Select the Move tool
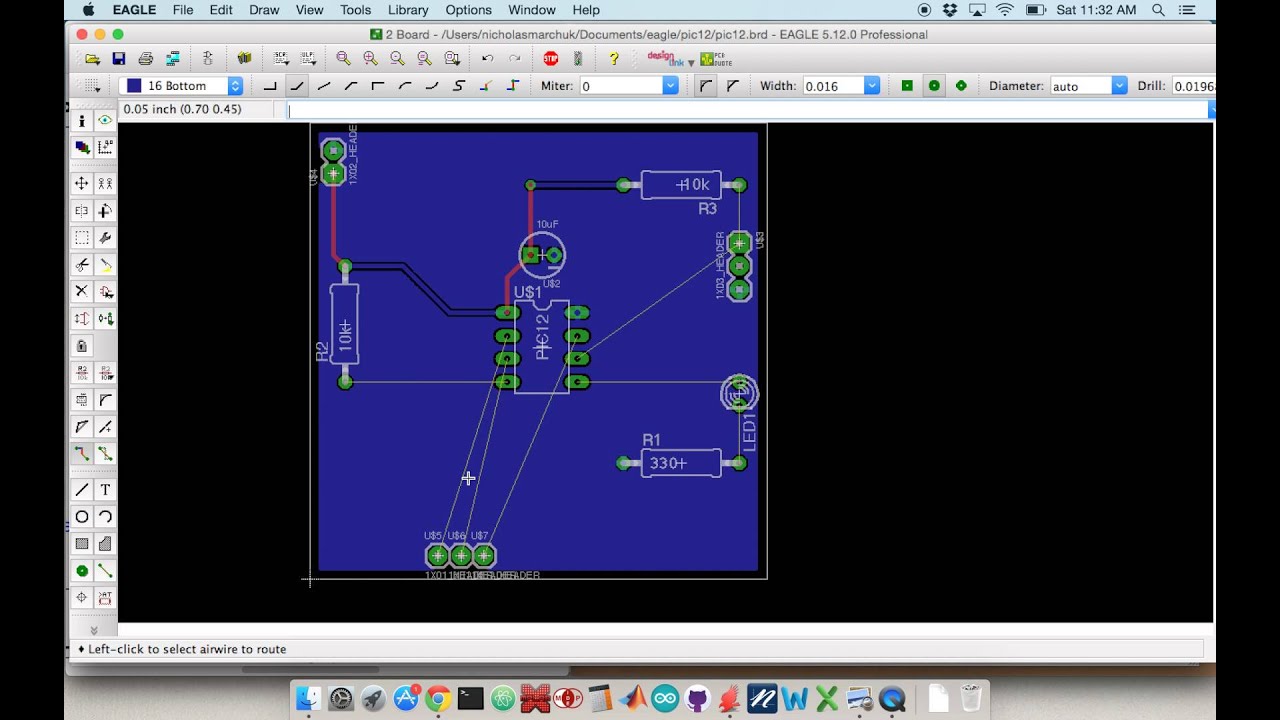Screen dimensions: 1280x720 click(x=81, y=184)
